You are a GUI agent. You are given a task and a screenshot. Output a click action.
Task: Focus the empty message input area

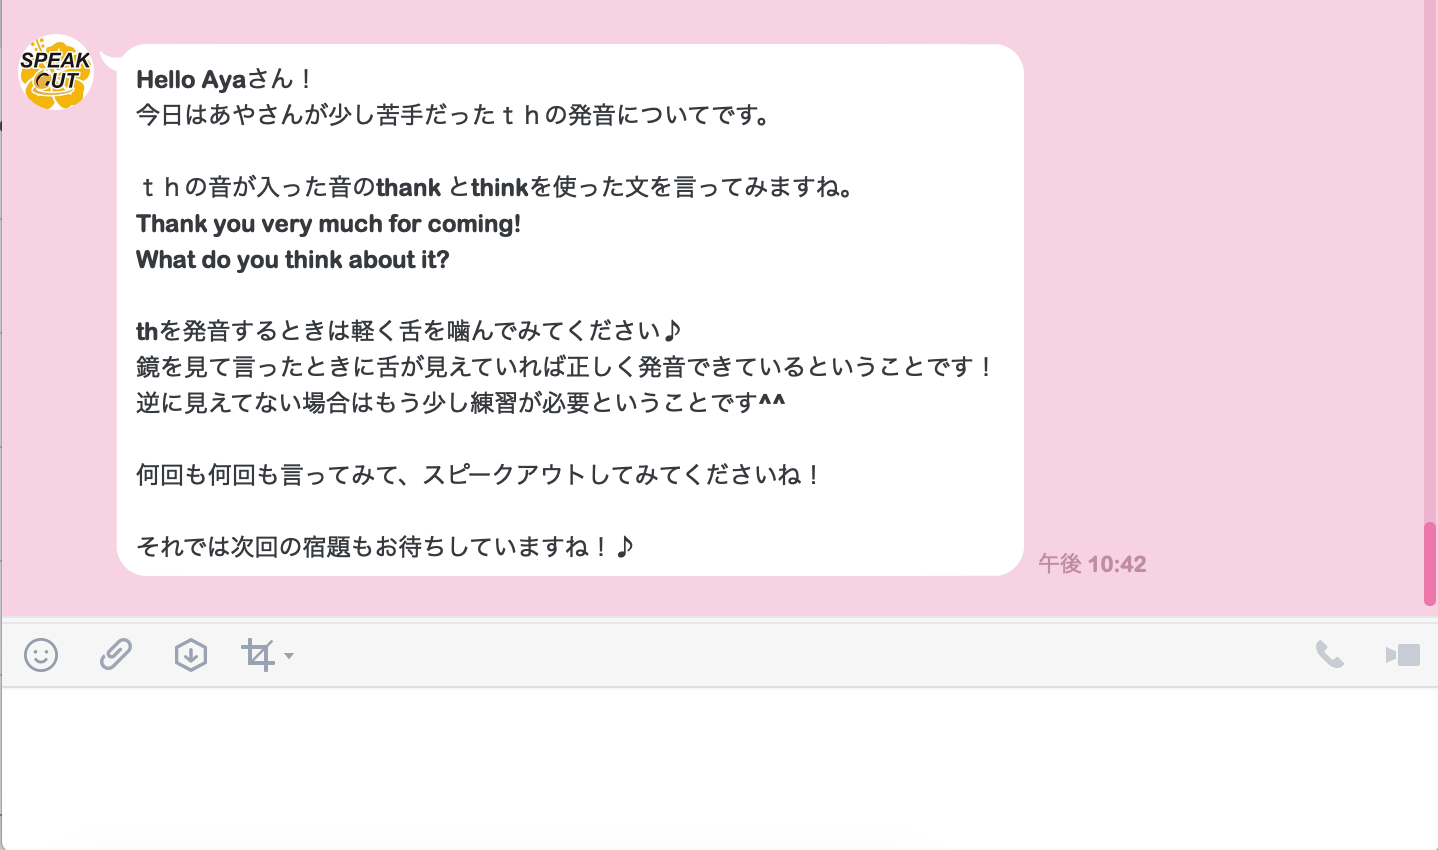click(719, 768)
